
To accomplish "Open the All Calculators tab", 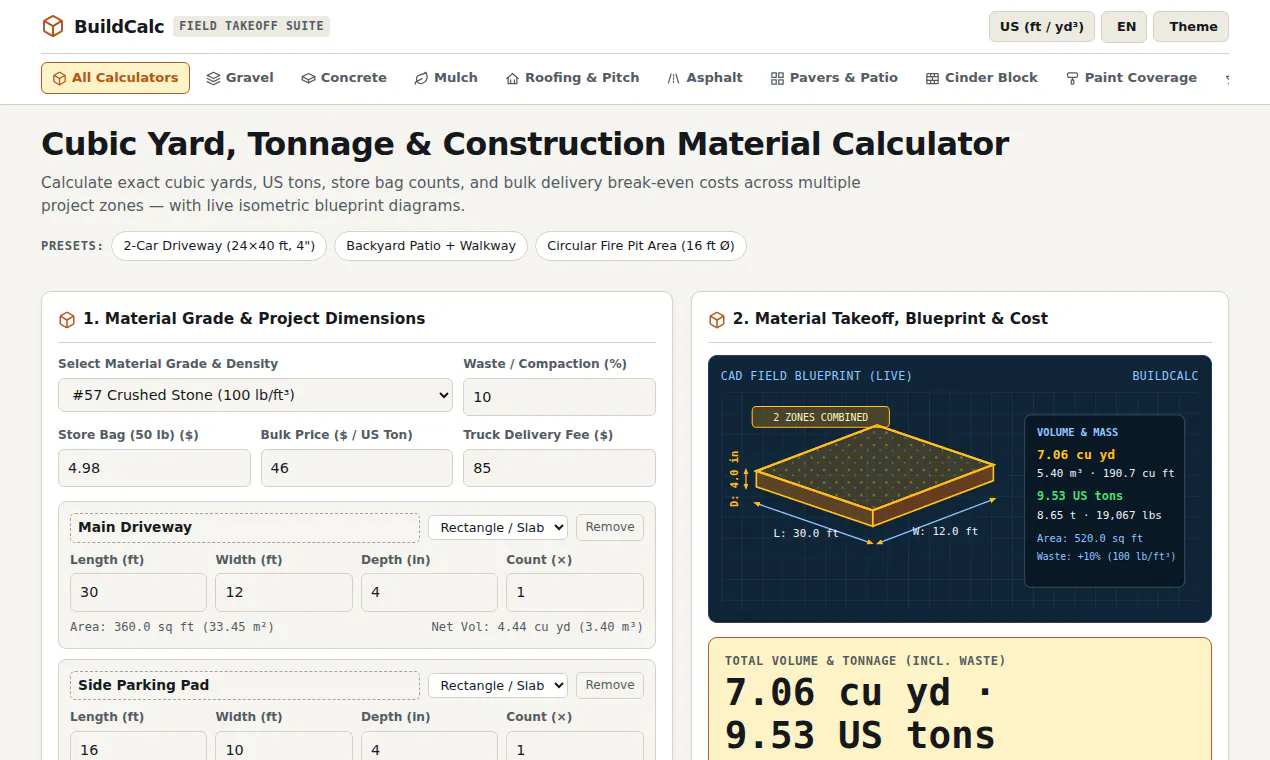I will 115,78.
